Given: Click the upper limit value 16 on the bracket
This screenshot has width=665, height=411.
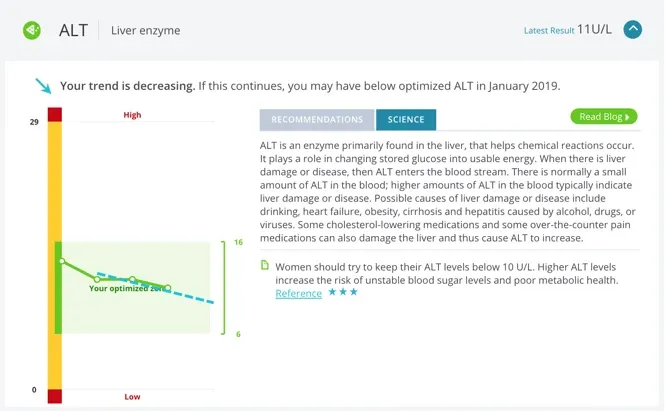Looking at the screenshot, I should pyautogui.click(x=239, y=243).
